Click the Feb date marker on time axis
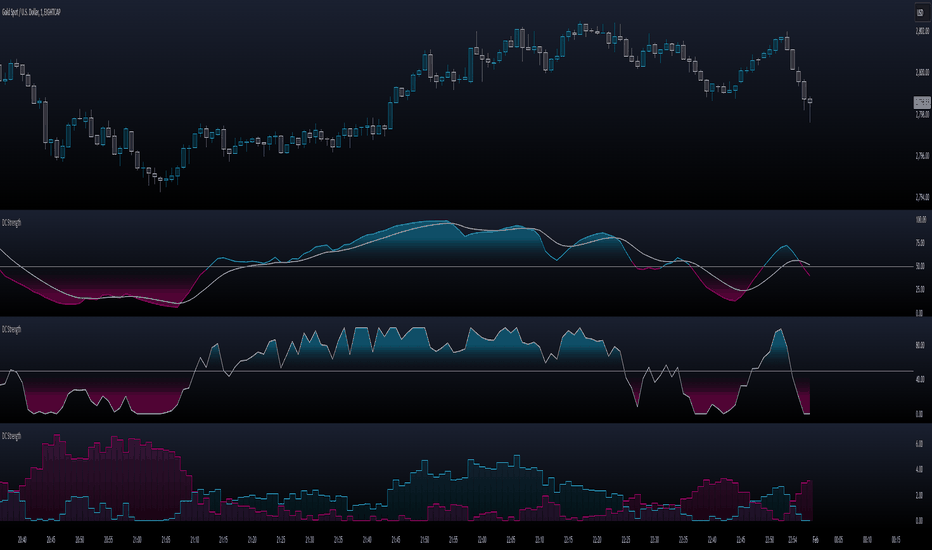This screenshot has height=550, width=932. click(x=815, y=540)
